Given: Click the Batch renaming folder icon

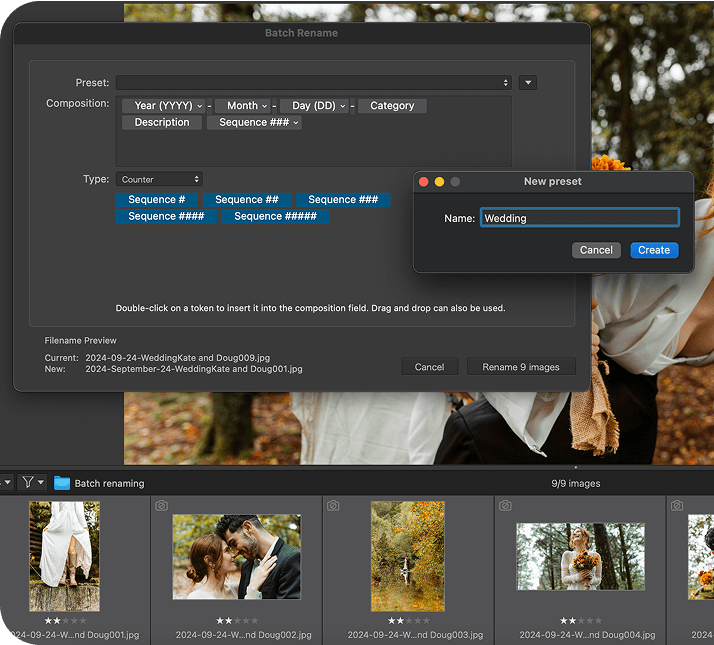Looking at the screenshot, I should (x=62, y=483).
